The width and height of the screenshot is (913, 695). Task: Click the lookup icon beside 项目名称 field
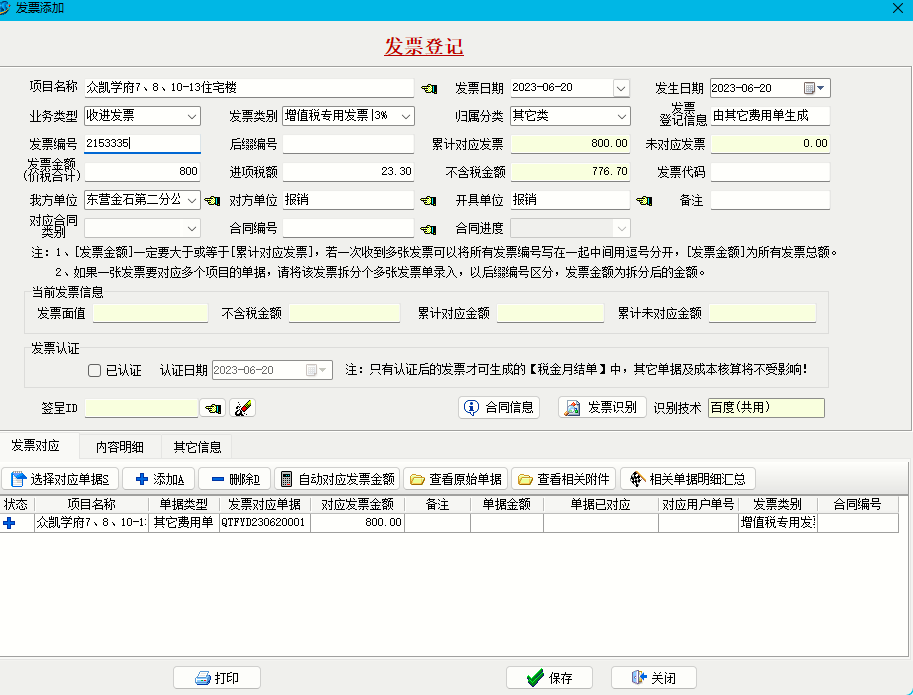pyautogui.click(x=429, y=88)
